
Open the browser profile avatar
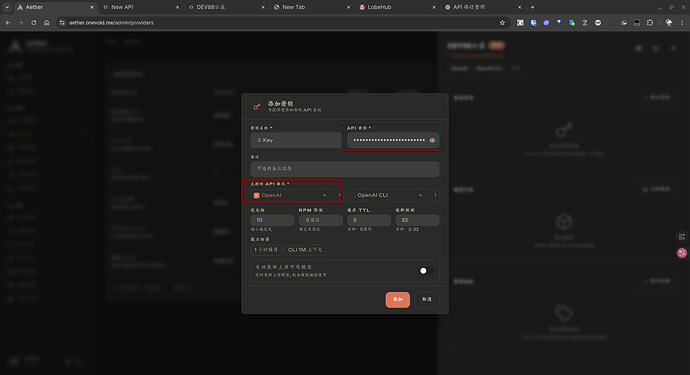(x=669, y=22)
